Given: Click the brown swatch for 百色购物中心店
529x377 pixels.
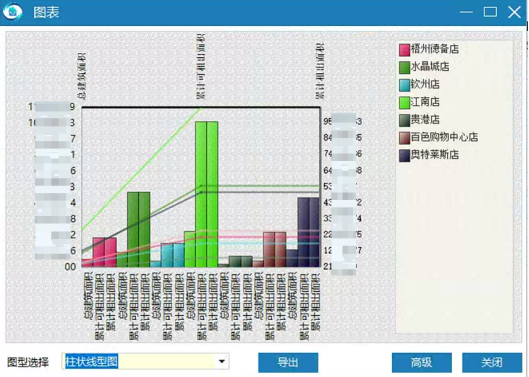Looking at the screenshot, I should point(404,138).
